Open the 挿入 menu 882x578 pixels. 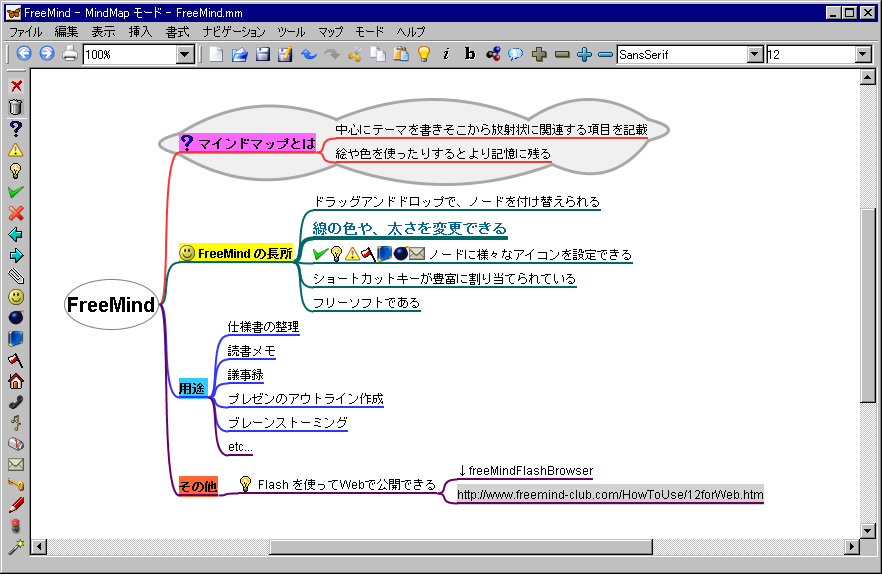[x=140, y=32]
